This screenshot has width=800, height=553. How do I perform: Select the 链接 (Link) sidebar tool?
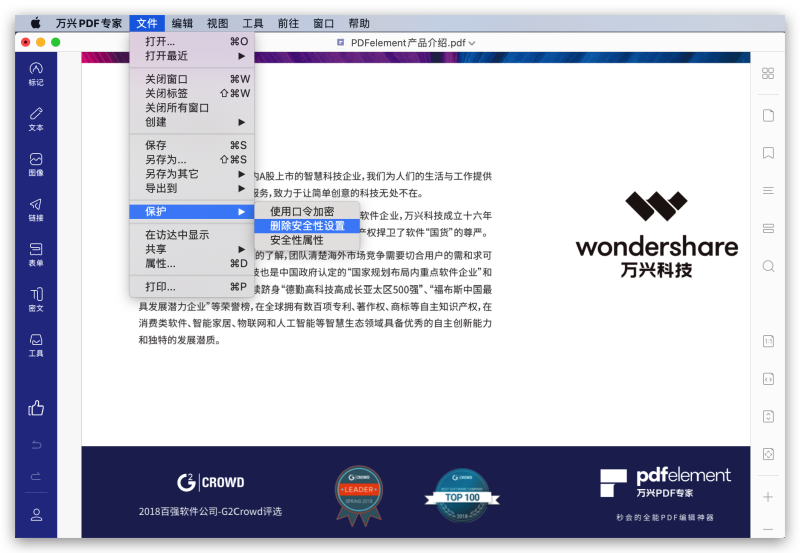click(x=36, y=210)
